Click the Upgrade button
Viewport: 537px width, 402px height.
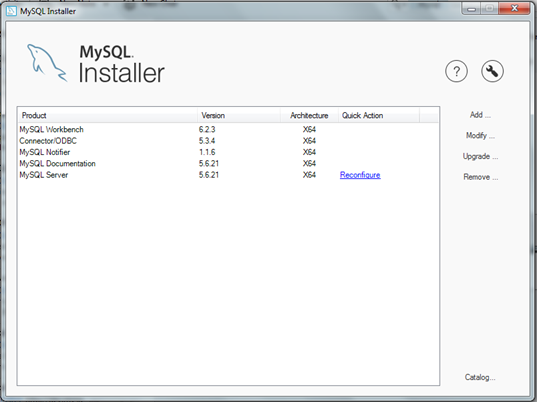pos(480,156)
